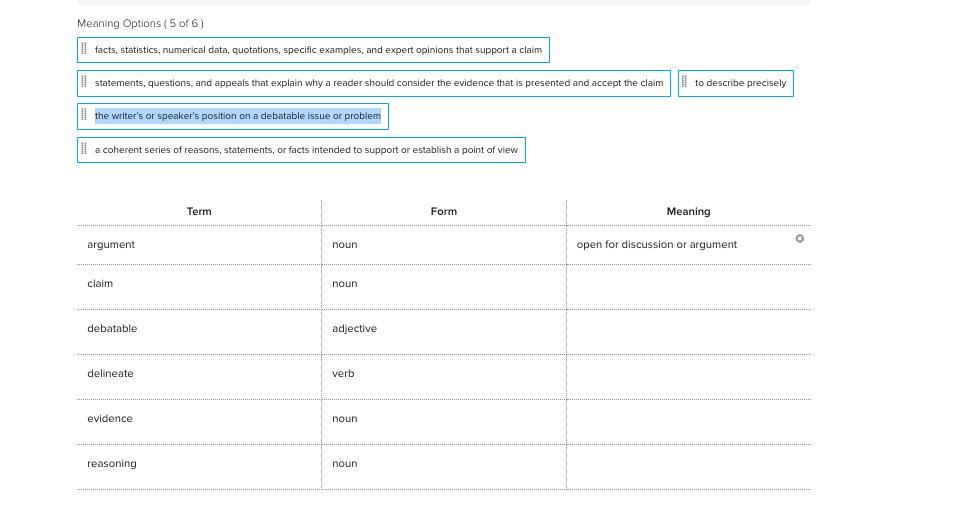Grab drag handle of 'facts, statistics' option

tap(84, 49)
